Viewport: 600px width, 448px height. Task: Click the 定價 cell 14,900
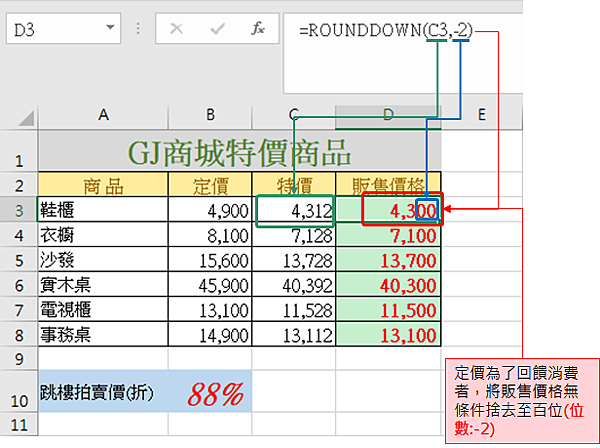pos(210,334)
